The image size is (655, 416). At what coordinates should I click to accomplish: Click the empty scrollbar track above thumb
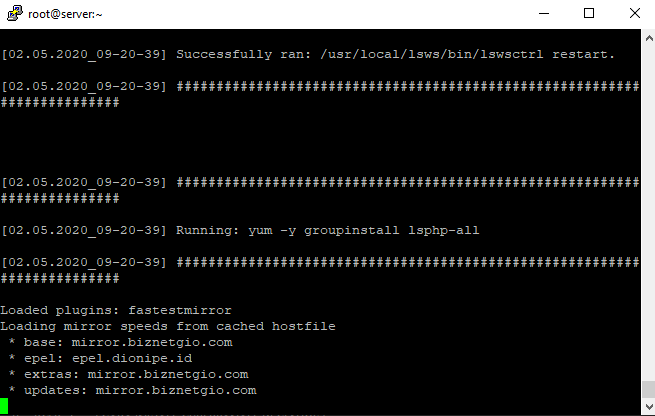(649, 213)
